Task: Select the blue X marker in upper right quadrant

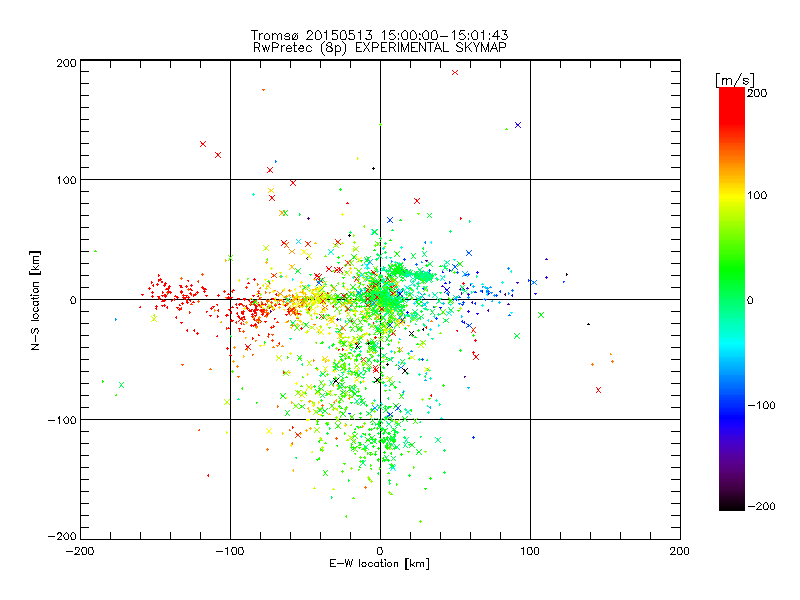Action: click(x=518, y=125)
